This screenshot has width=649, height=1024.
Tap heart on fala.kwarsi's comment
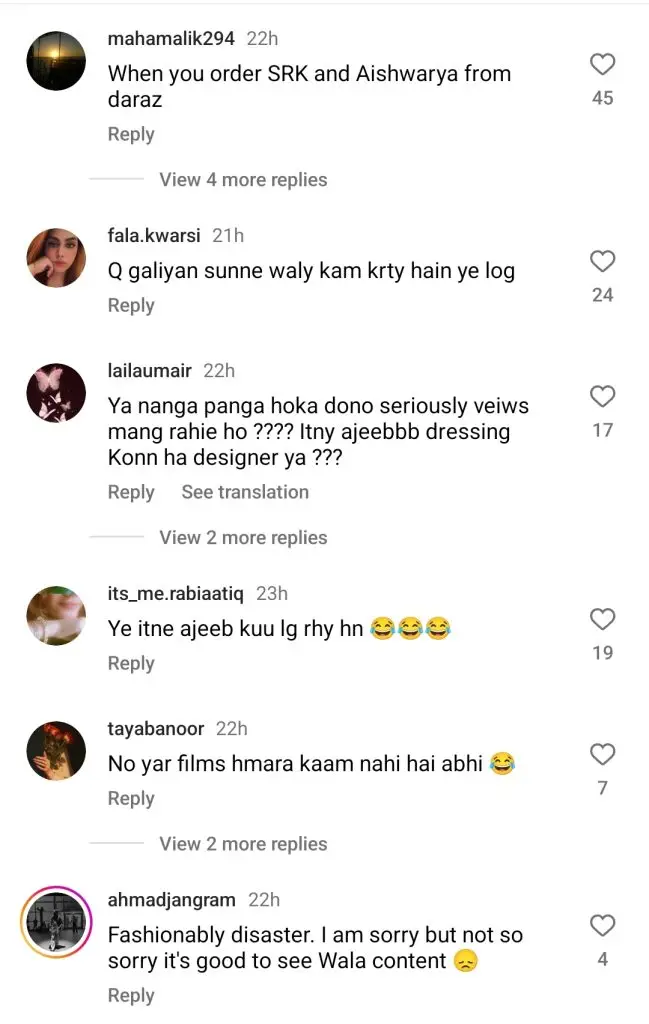coord(602,262)
